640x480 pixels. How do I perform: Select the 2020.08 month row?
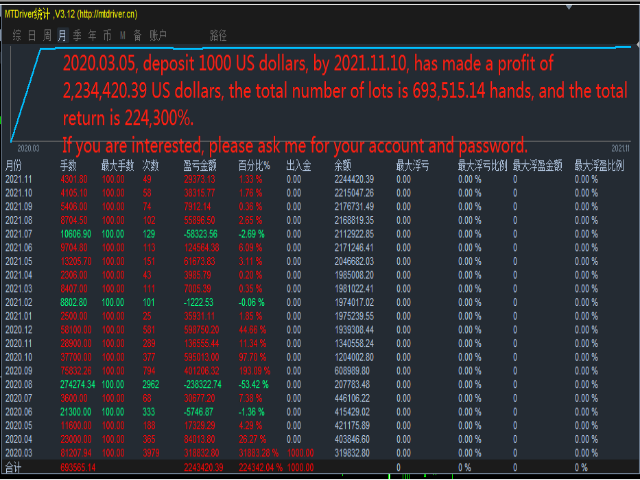tap(320, 384)
